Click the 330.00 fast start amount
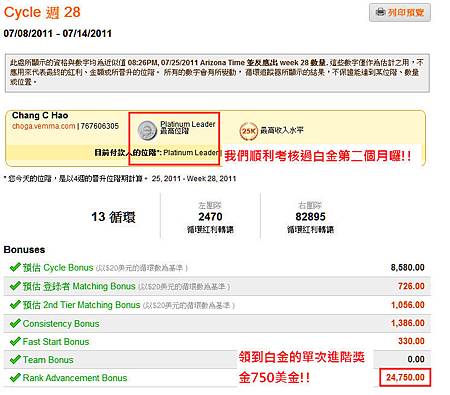450x395 pixels. tap(411, 341)
